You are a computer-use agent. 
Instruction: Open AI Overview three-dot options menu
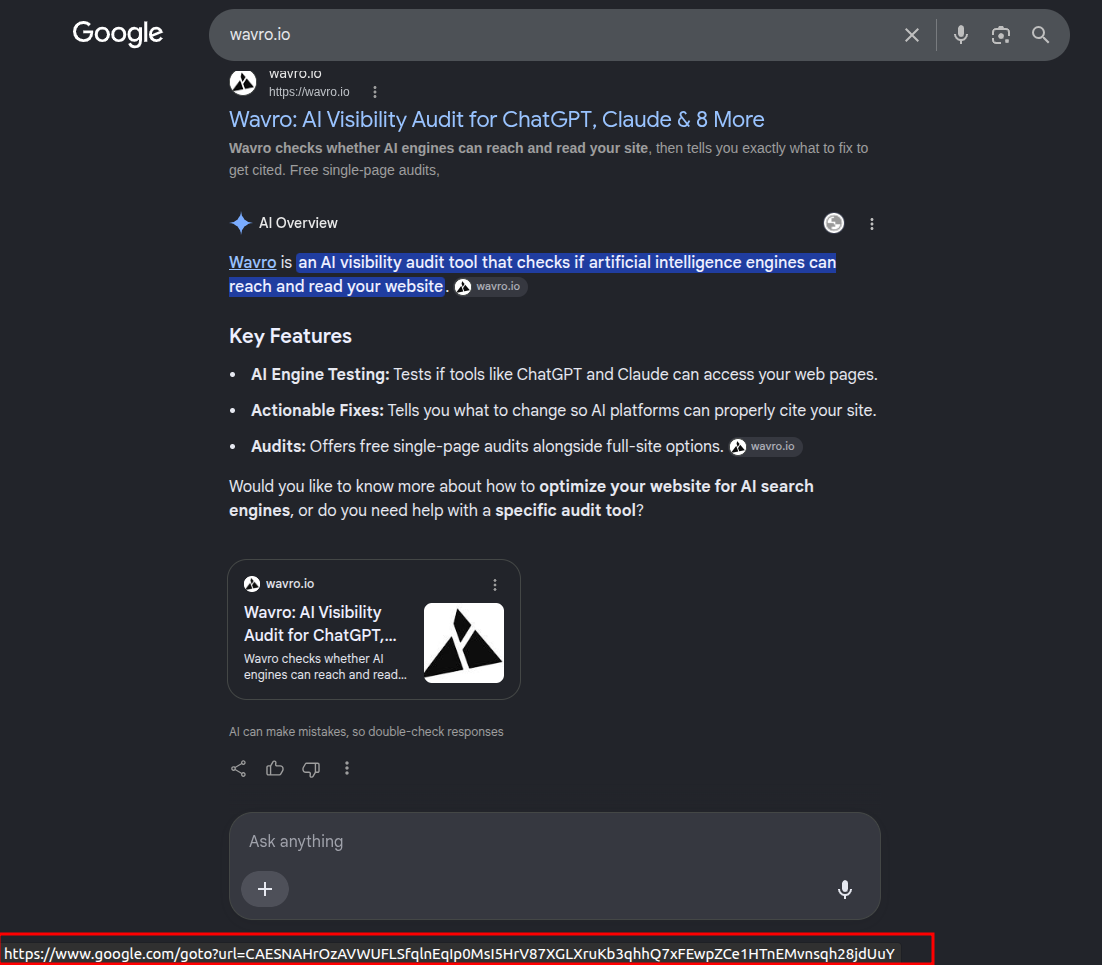point(871,224)
